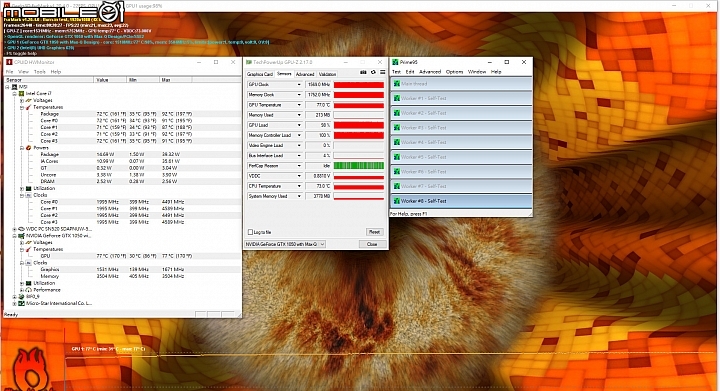Open the Options menu in Prime95

[x=454, y=72]
